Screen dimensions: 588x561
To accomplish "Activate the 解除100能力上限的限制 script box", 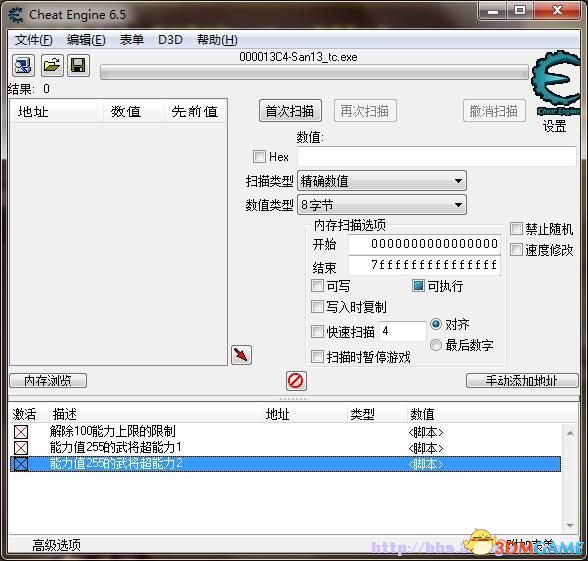I will 21,432.
